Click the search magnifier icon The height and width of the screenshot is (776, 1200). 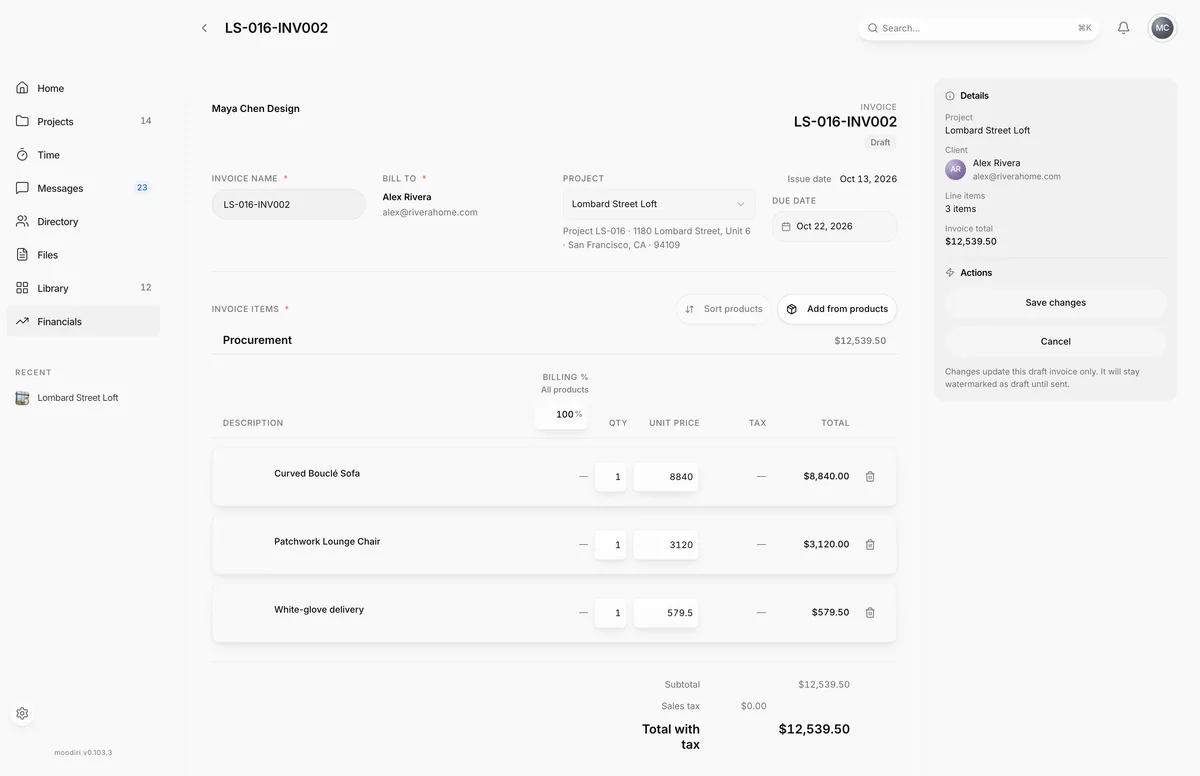point(873,28)
